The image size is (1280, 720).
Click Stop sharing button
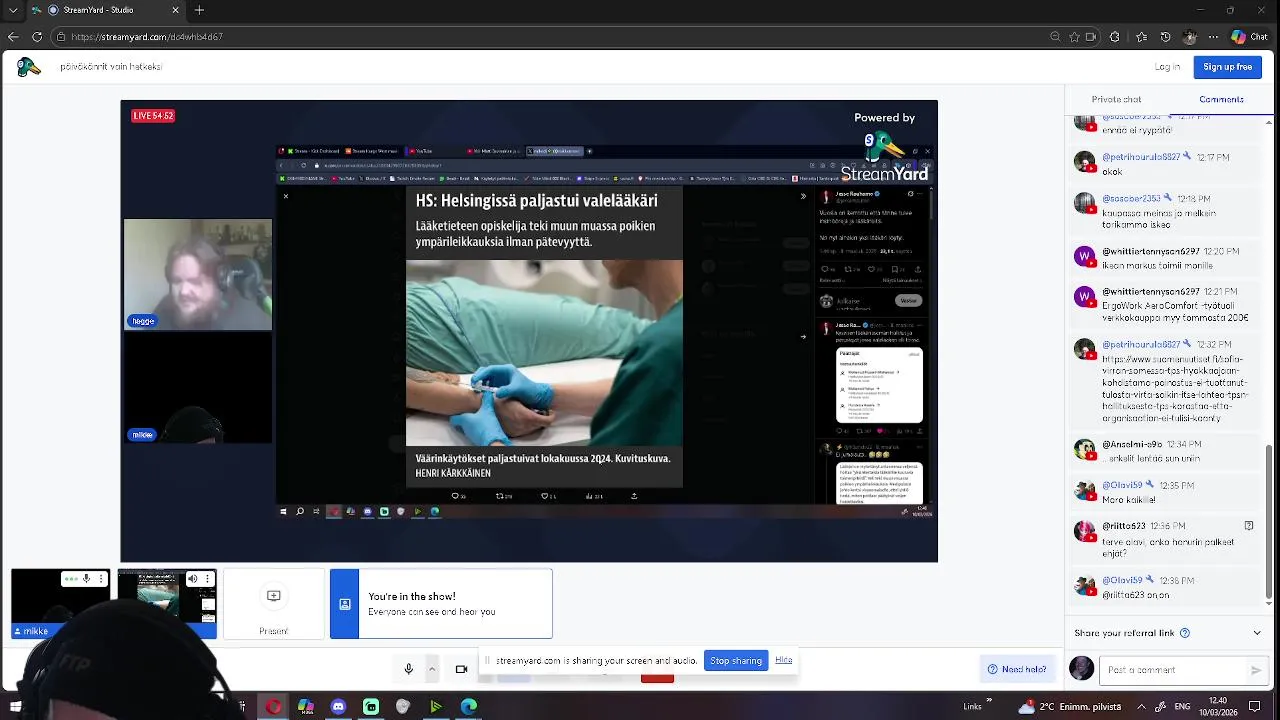[736, 660]
